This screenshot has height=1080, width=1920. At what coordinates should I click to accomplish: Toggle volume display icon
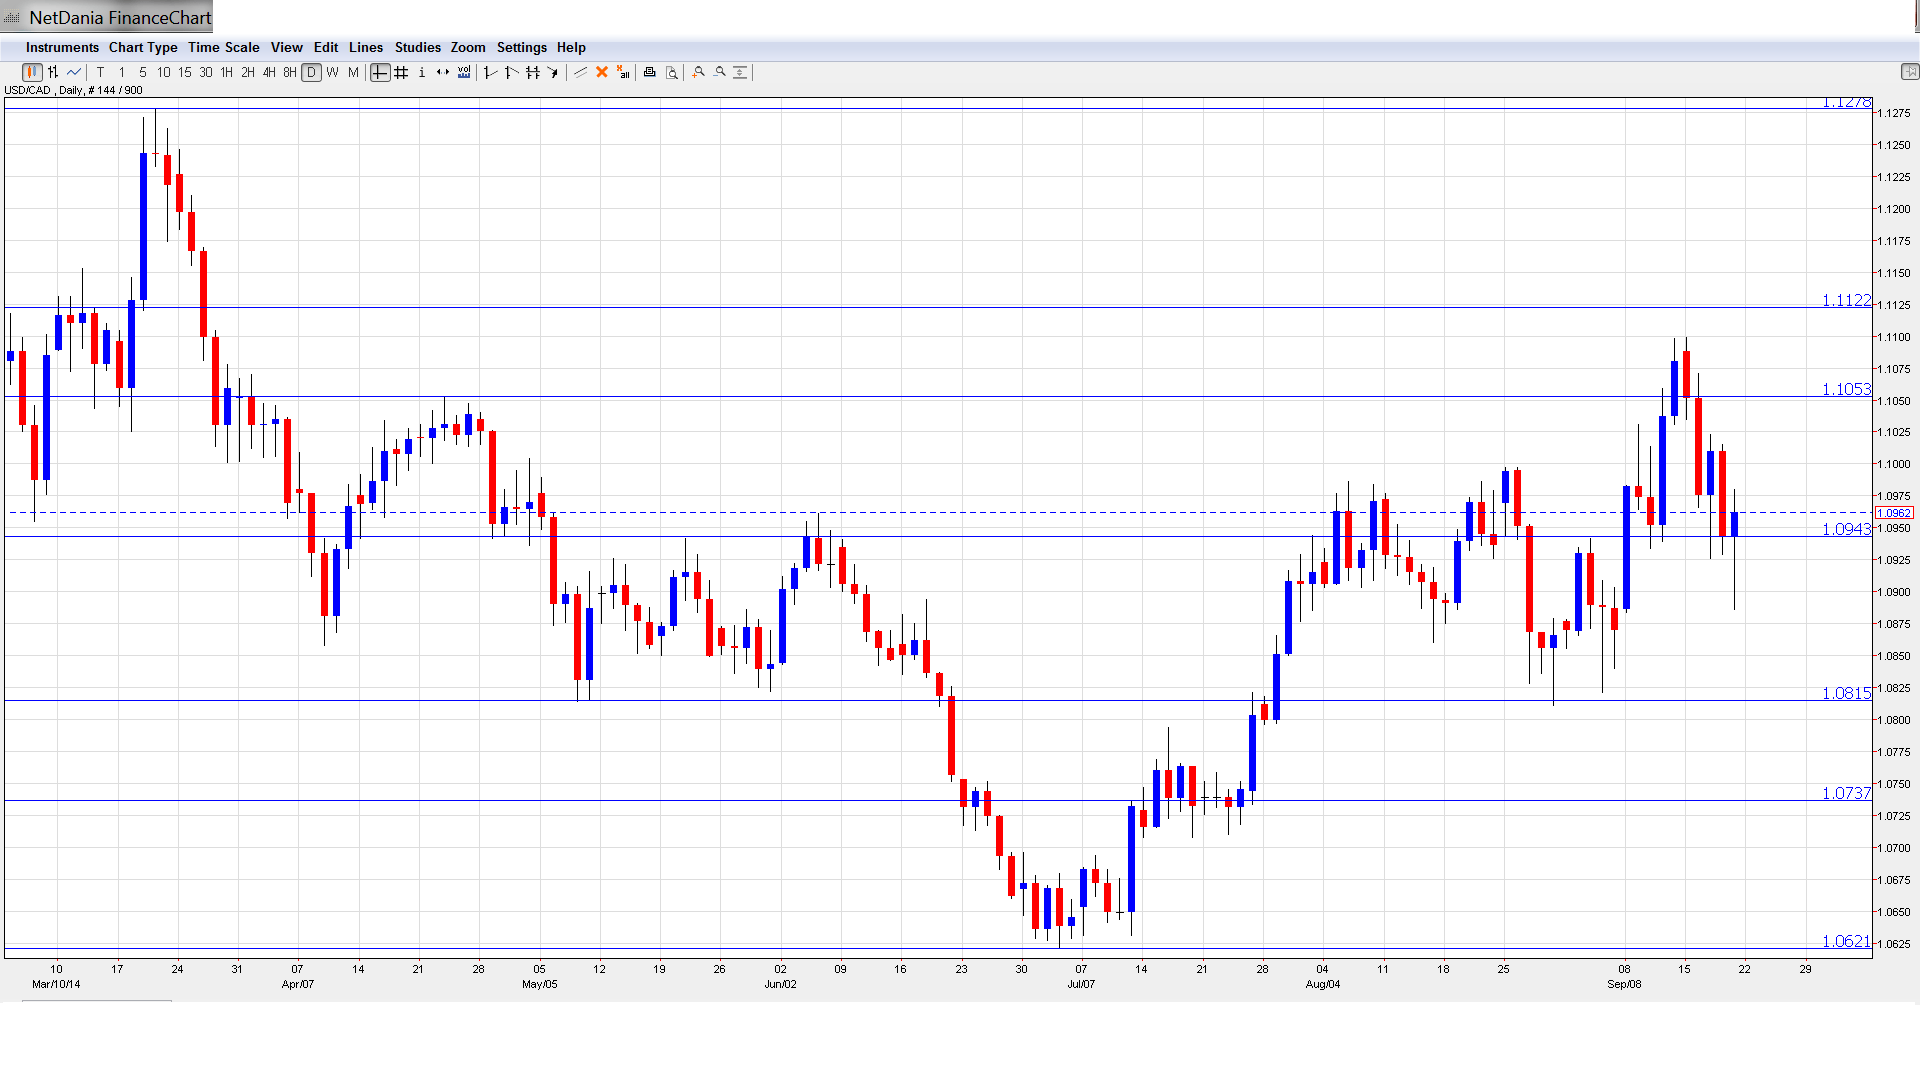[464, 72]
